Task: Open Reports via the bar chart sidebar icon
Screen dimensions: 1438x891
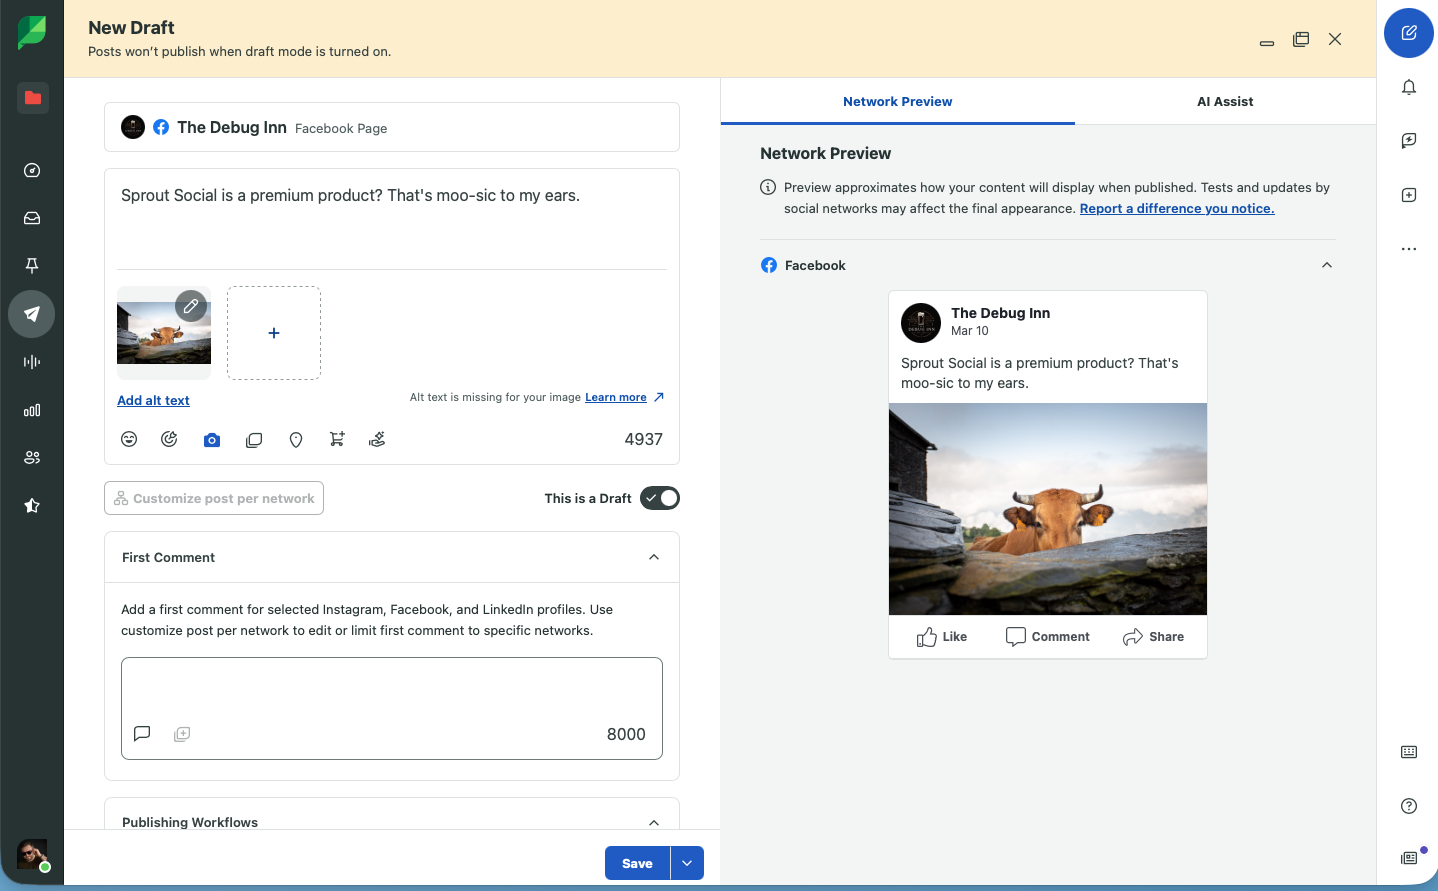Action: point(31,410)
